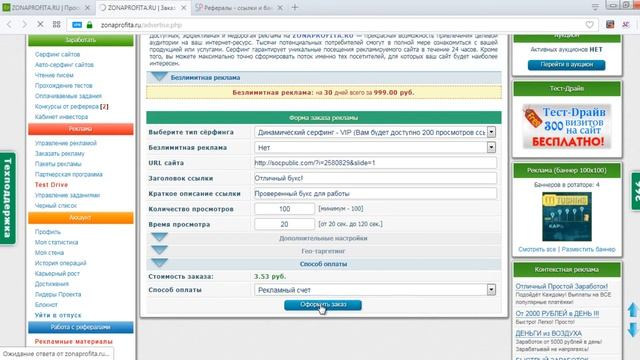640x360 pixels.
Task: Click the red extension icon right of address bar
Action: tap(610, 24)
